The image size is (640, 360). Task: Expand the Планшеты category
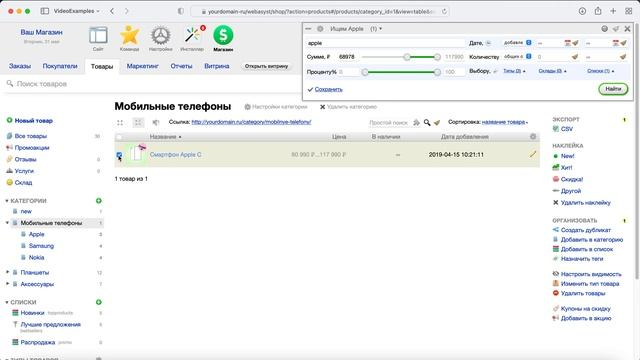tap(7, 272)
